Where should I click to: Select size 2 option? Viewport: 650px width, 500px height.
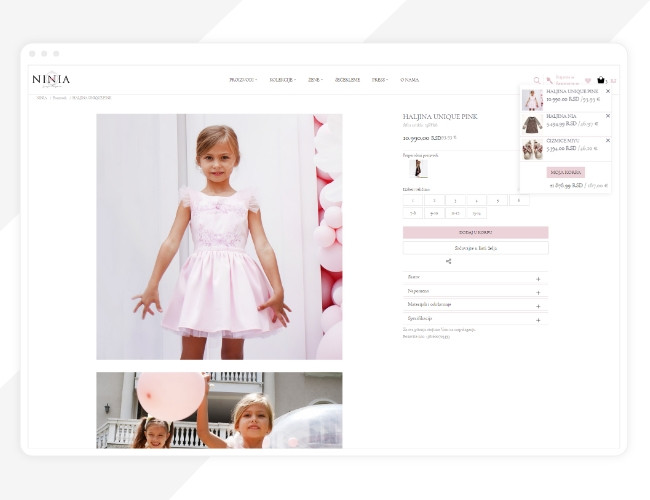(x=434, y=200)
